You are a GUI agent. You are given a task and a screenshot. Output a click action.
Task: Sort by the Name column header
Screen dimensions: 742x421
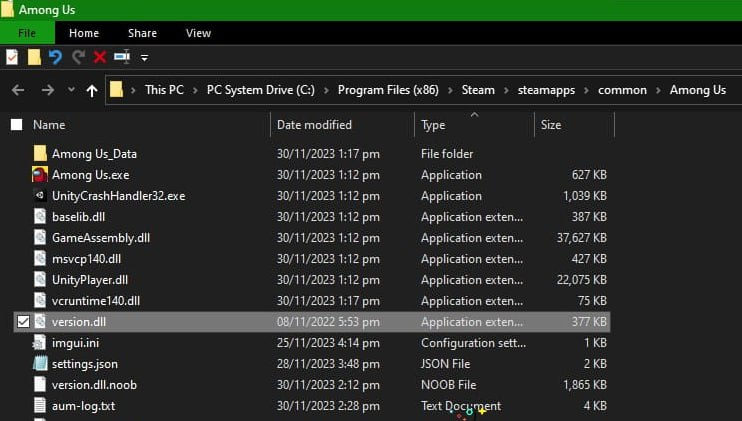(49, 125)
